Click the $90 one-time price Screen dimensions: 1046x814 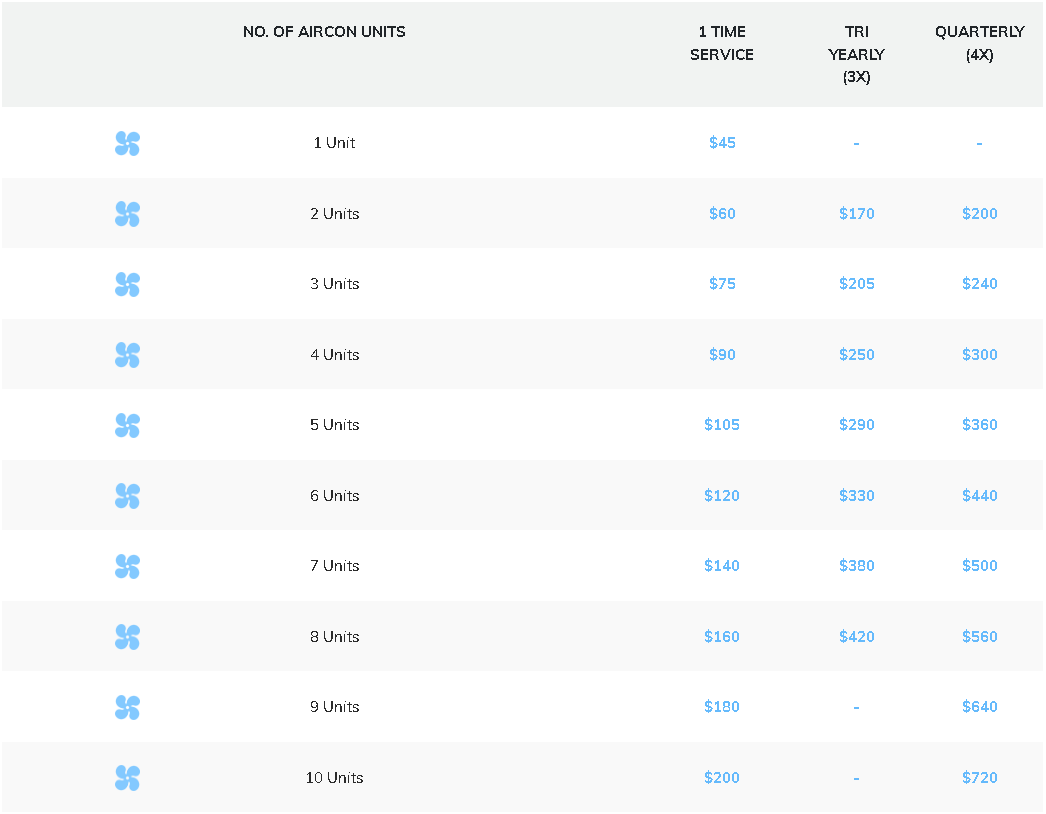click(x=722, y=354)
